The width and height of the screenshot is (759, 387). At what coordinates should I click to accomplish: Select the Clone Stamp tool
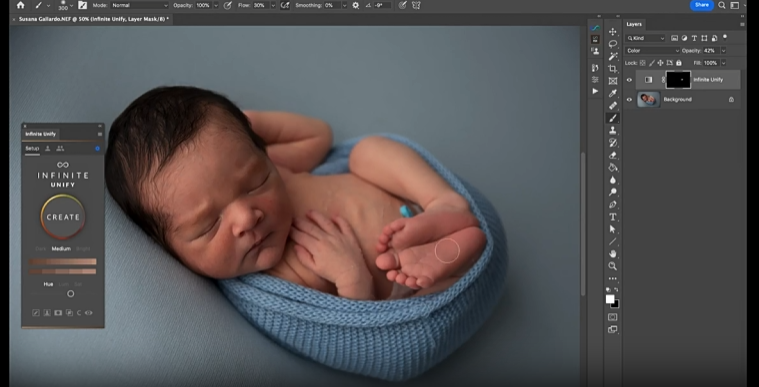click(613, 130)
